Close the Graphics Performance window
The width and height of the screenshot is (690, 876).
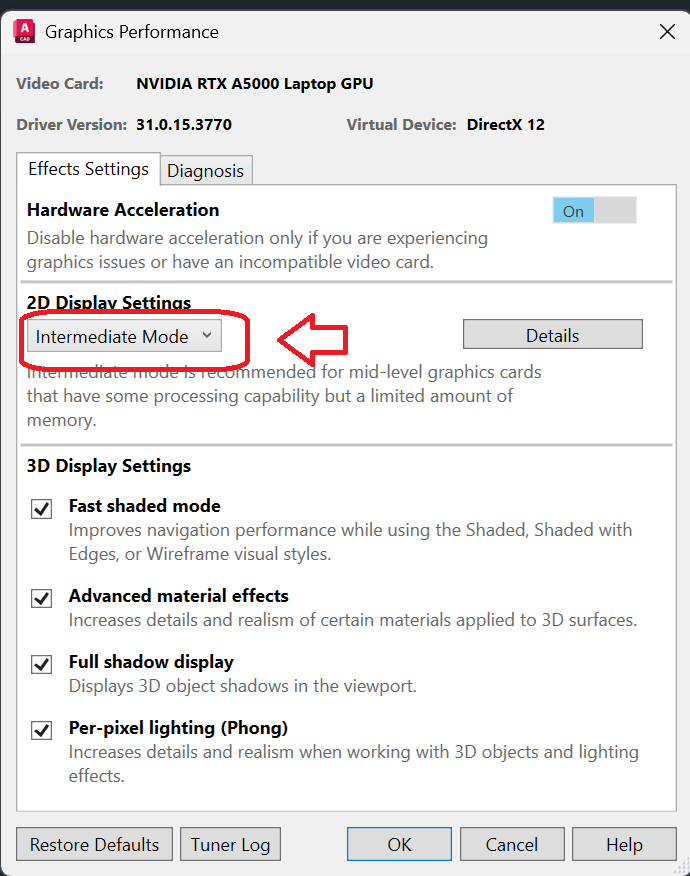point(667,31)
